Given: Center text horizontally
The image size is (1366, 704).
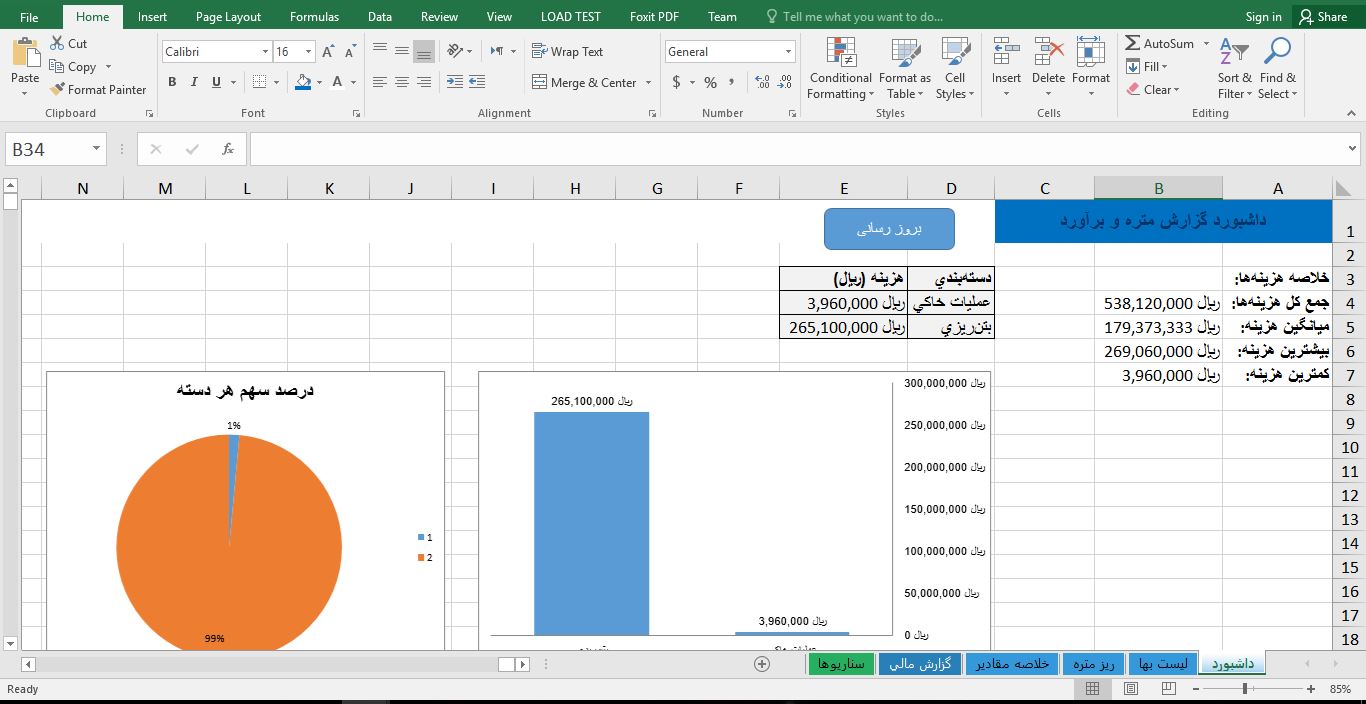Looking at the screenshot, I should tap(402, 82).
